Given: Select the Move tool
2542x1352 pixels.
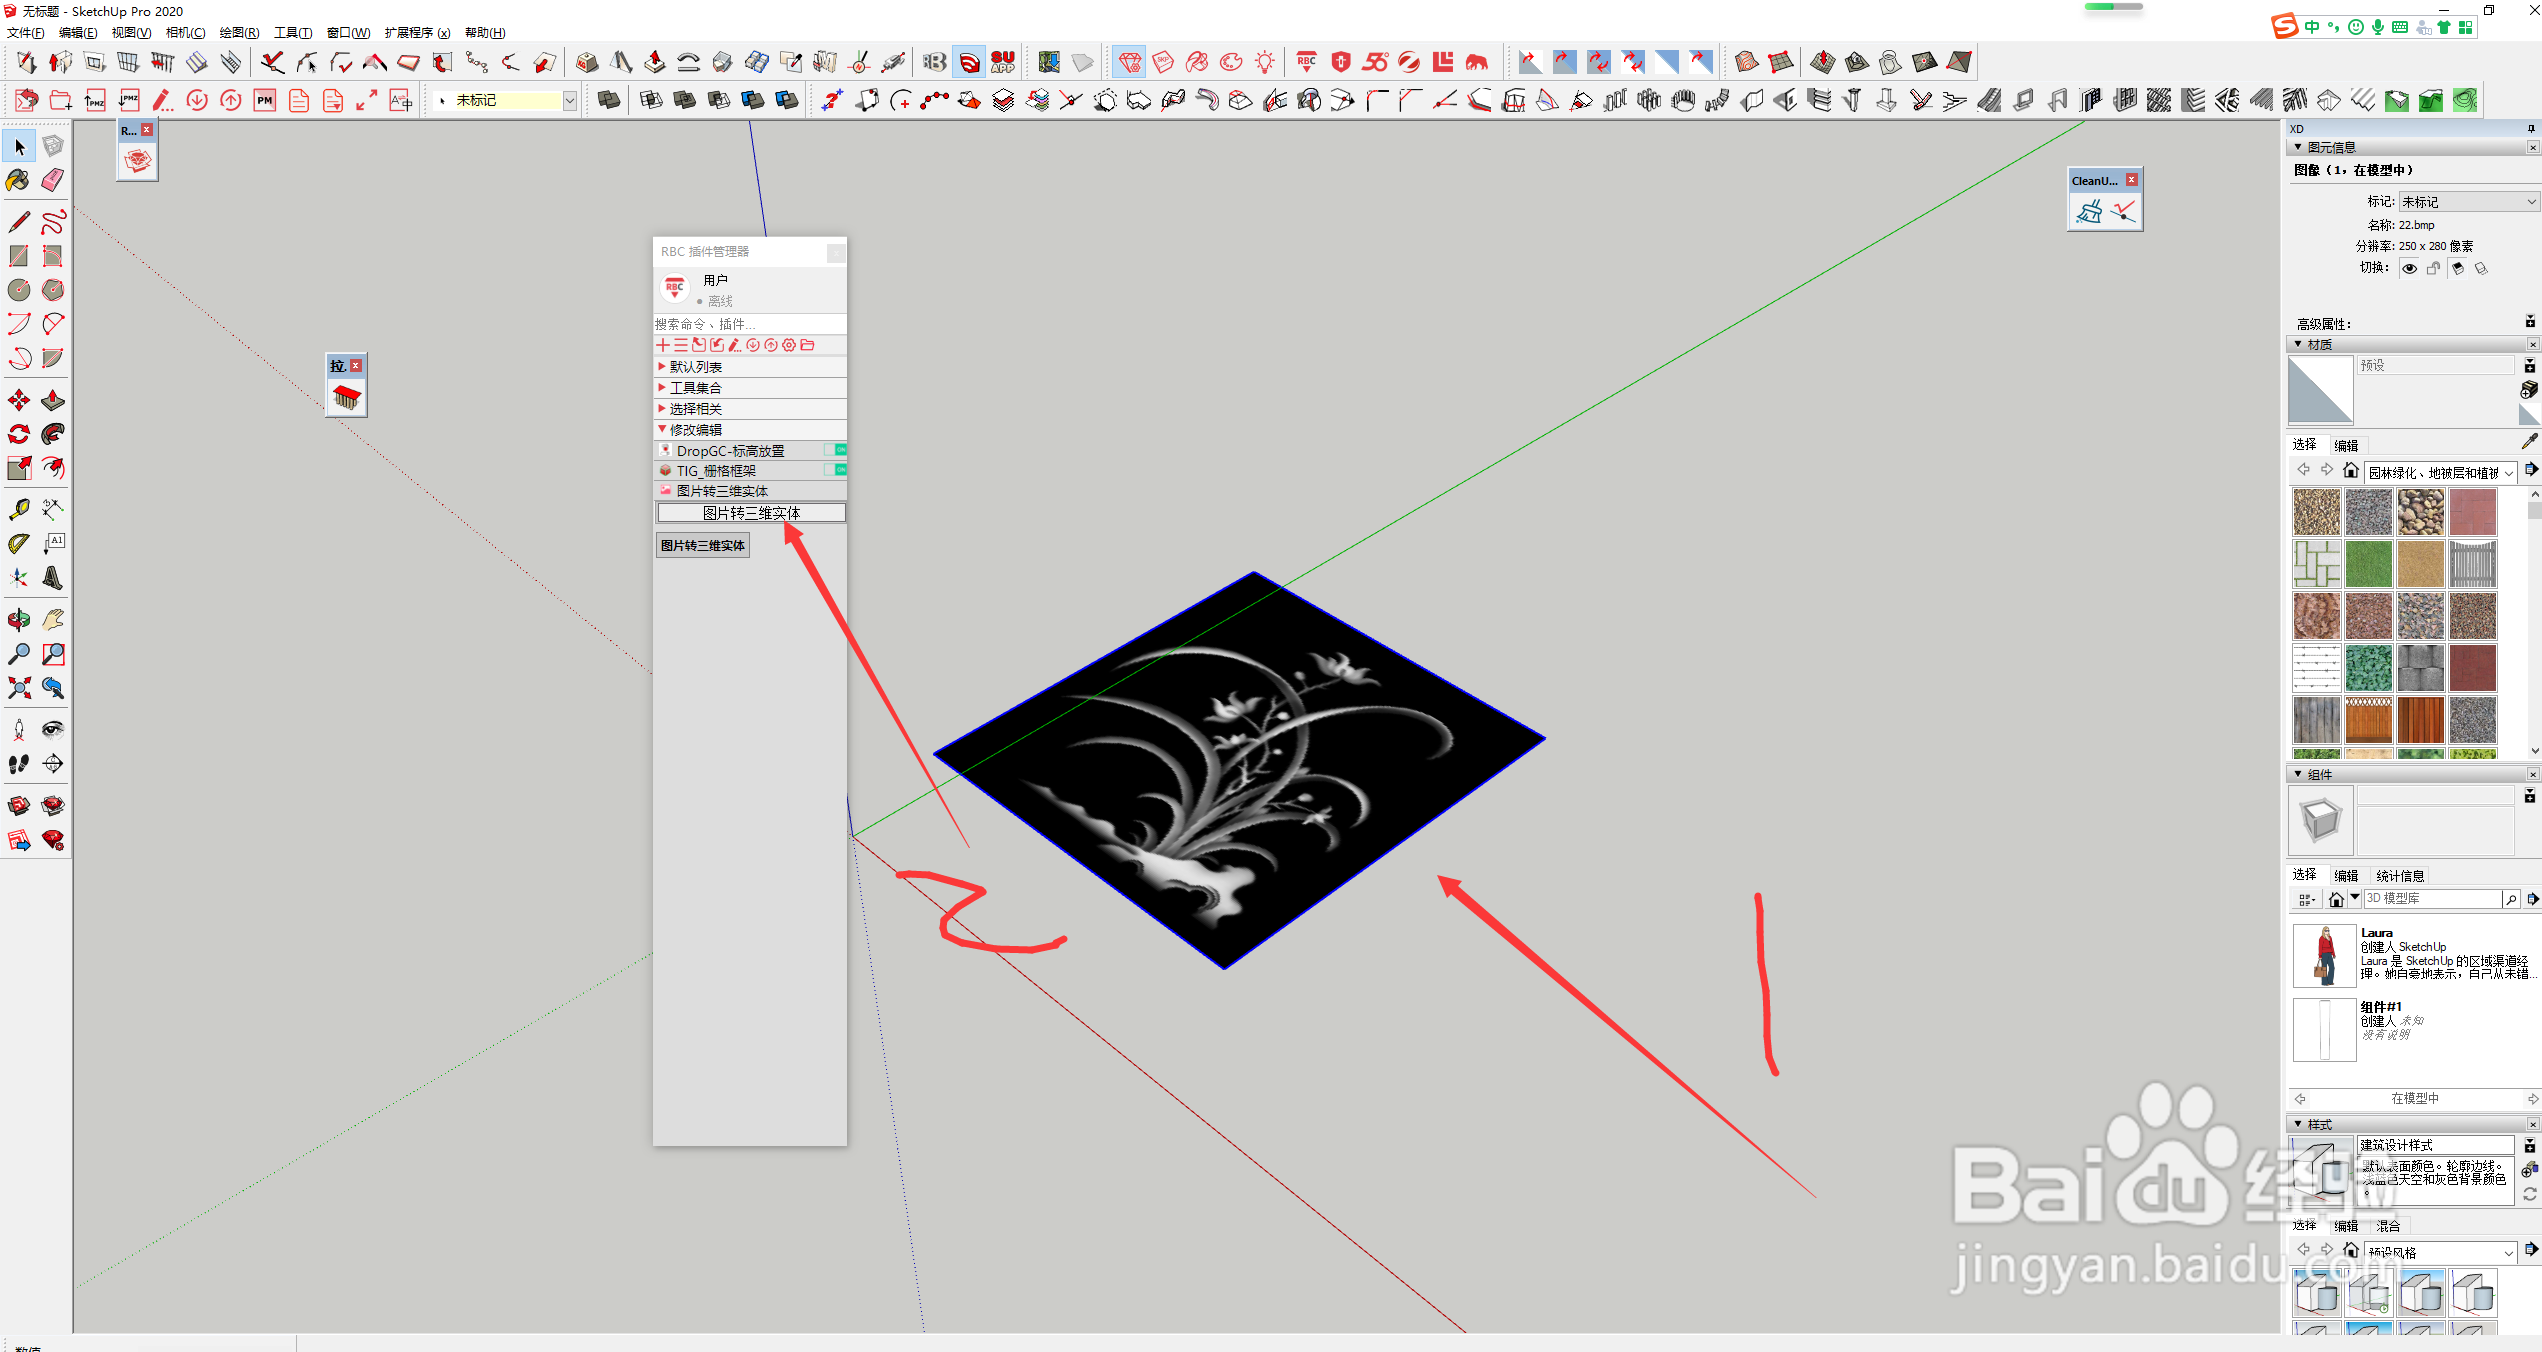Looking at the screenshot, I should click(x=18, y=401).
